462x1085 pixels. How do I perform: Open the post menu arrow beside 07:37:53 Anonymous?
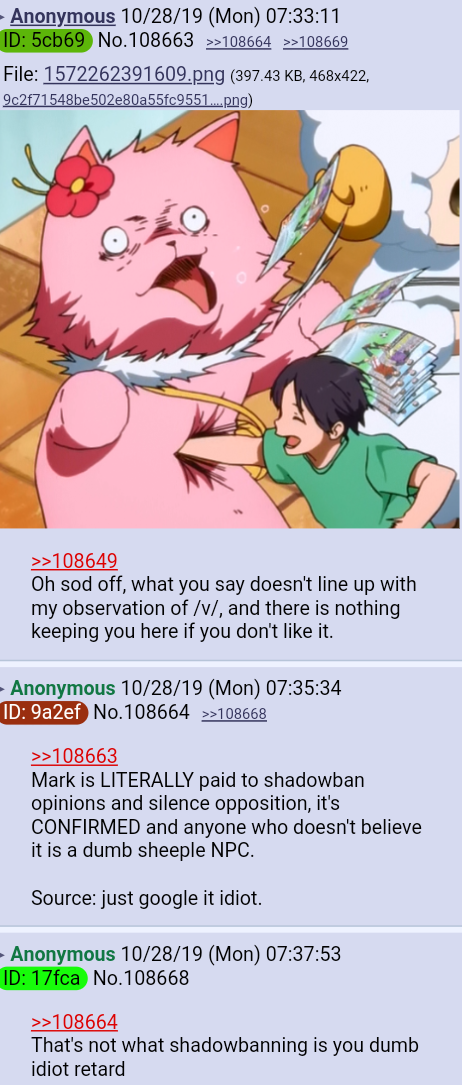(x=3, y=954)
